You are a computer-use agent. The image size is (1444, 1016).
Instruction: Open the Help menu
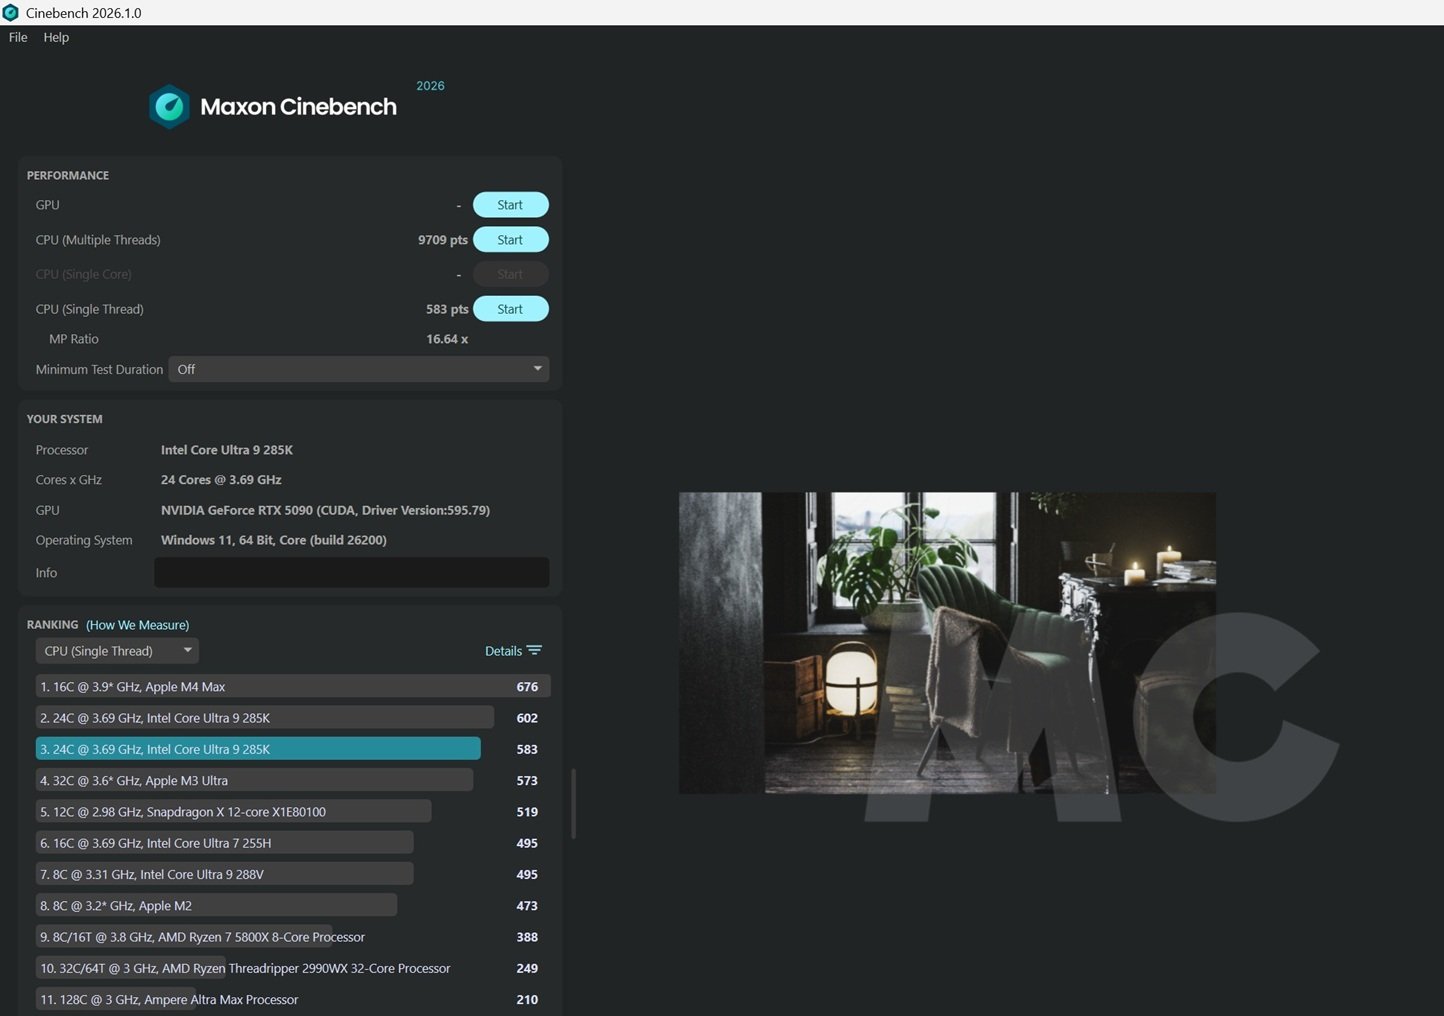point(56,37)
